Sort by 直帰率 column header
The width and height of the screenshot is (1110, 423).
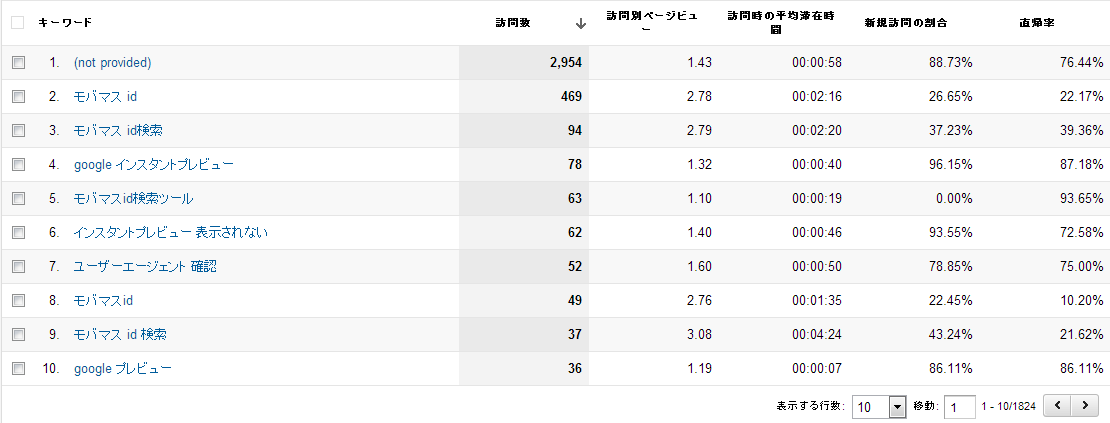point(1060,22)
